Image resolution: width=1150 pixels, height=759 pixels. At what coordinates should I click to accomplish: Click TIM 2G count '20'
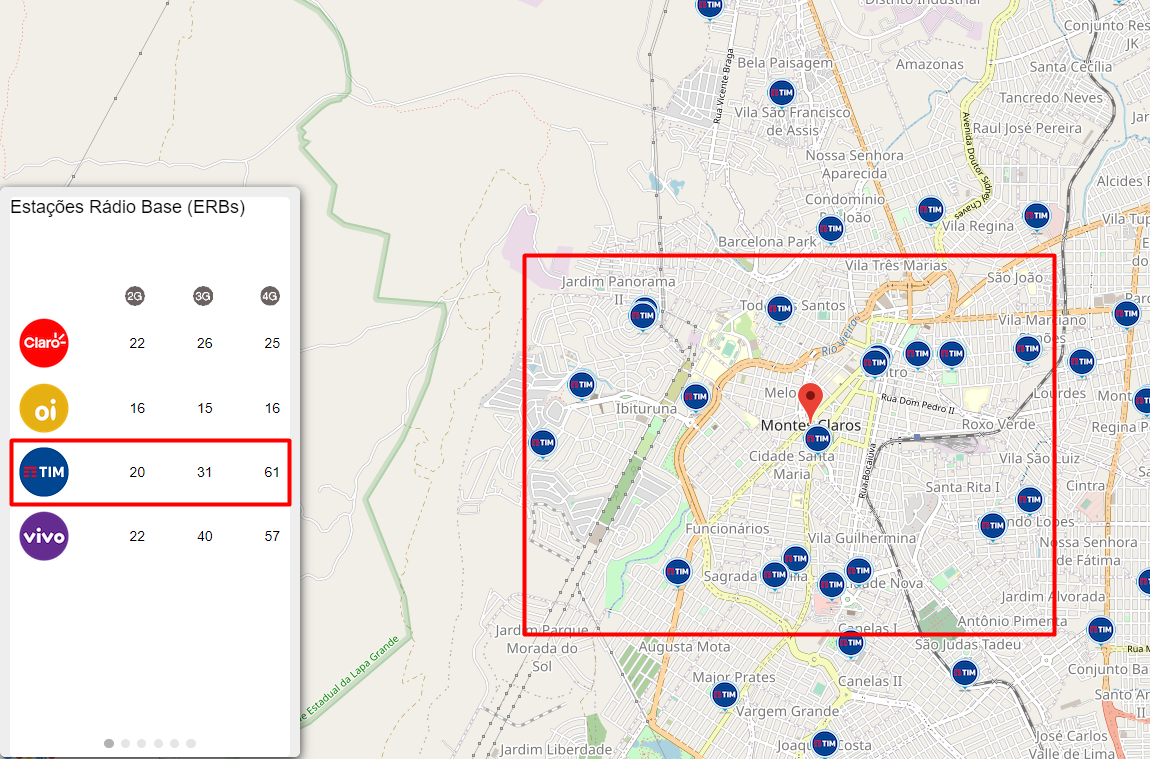[137, 472]
